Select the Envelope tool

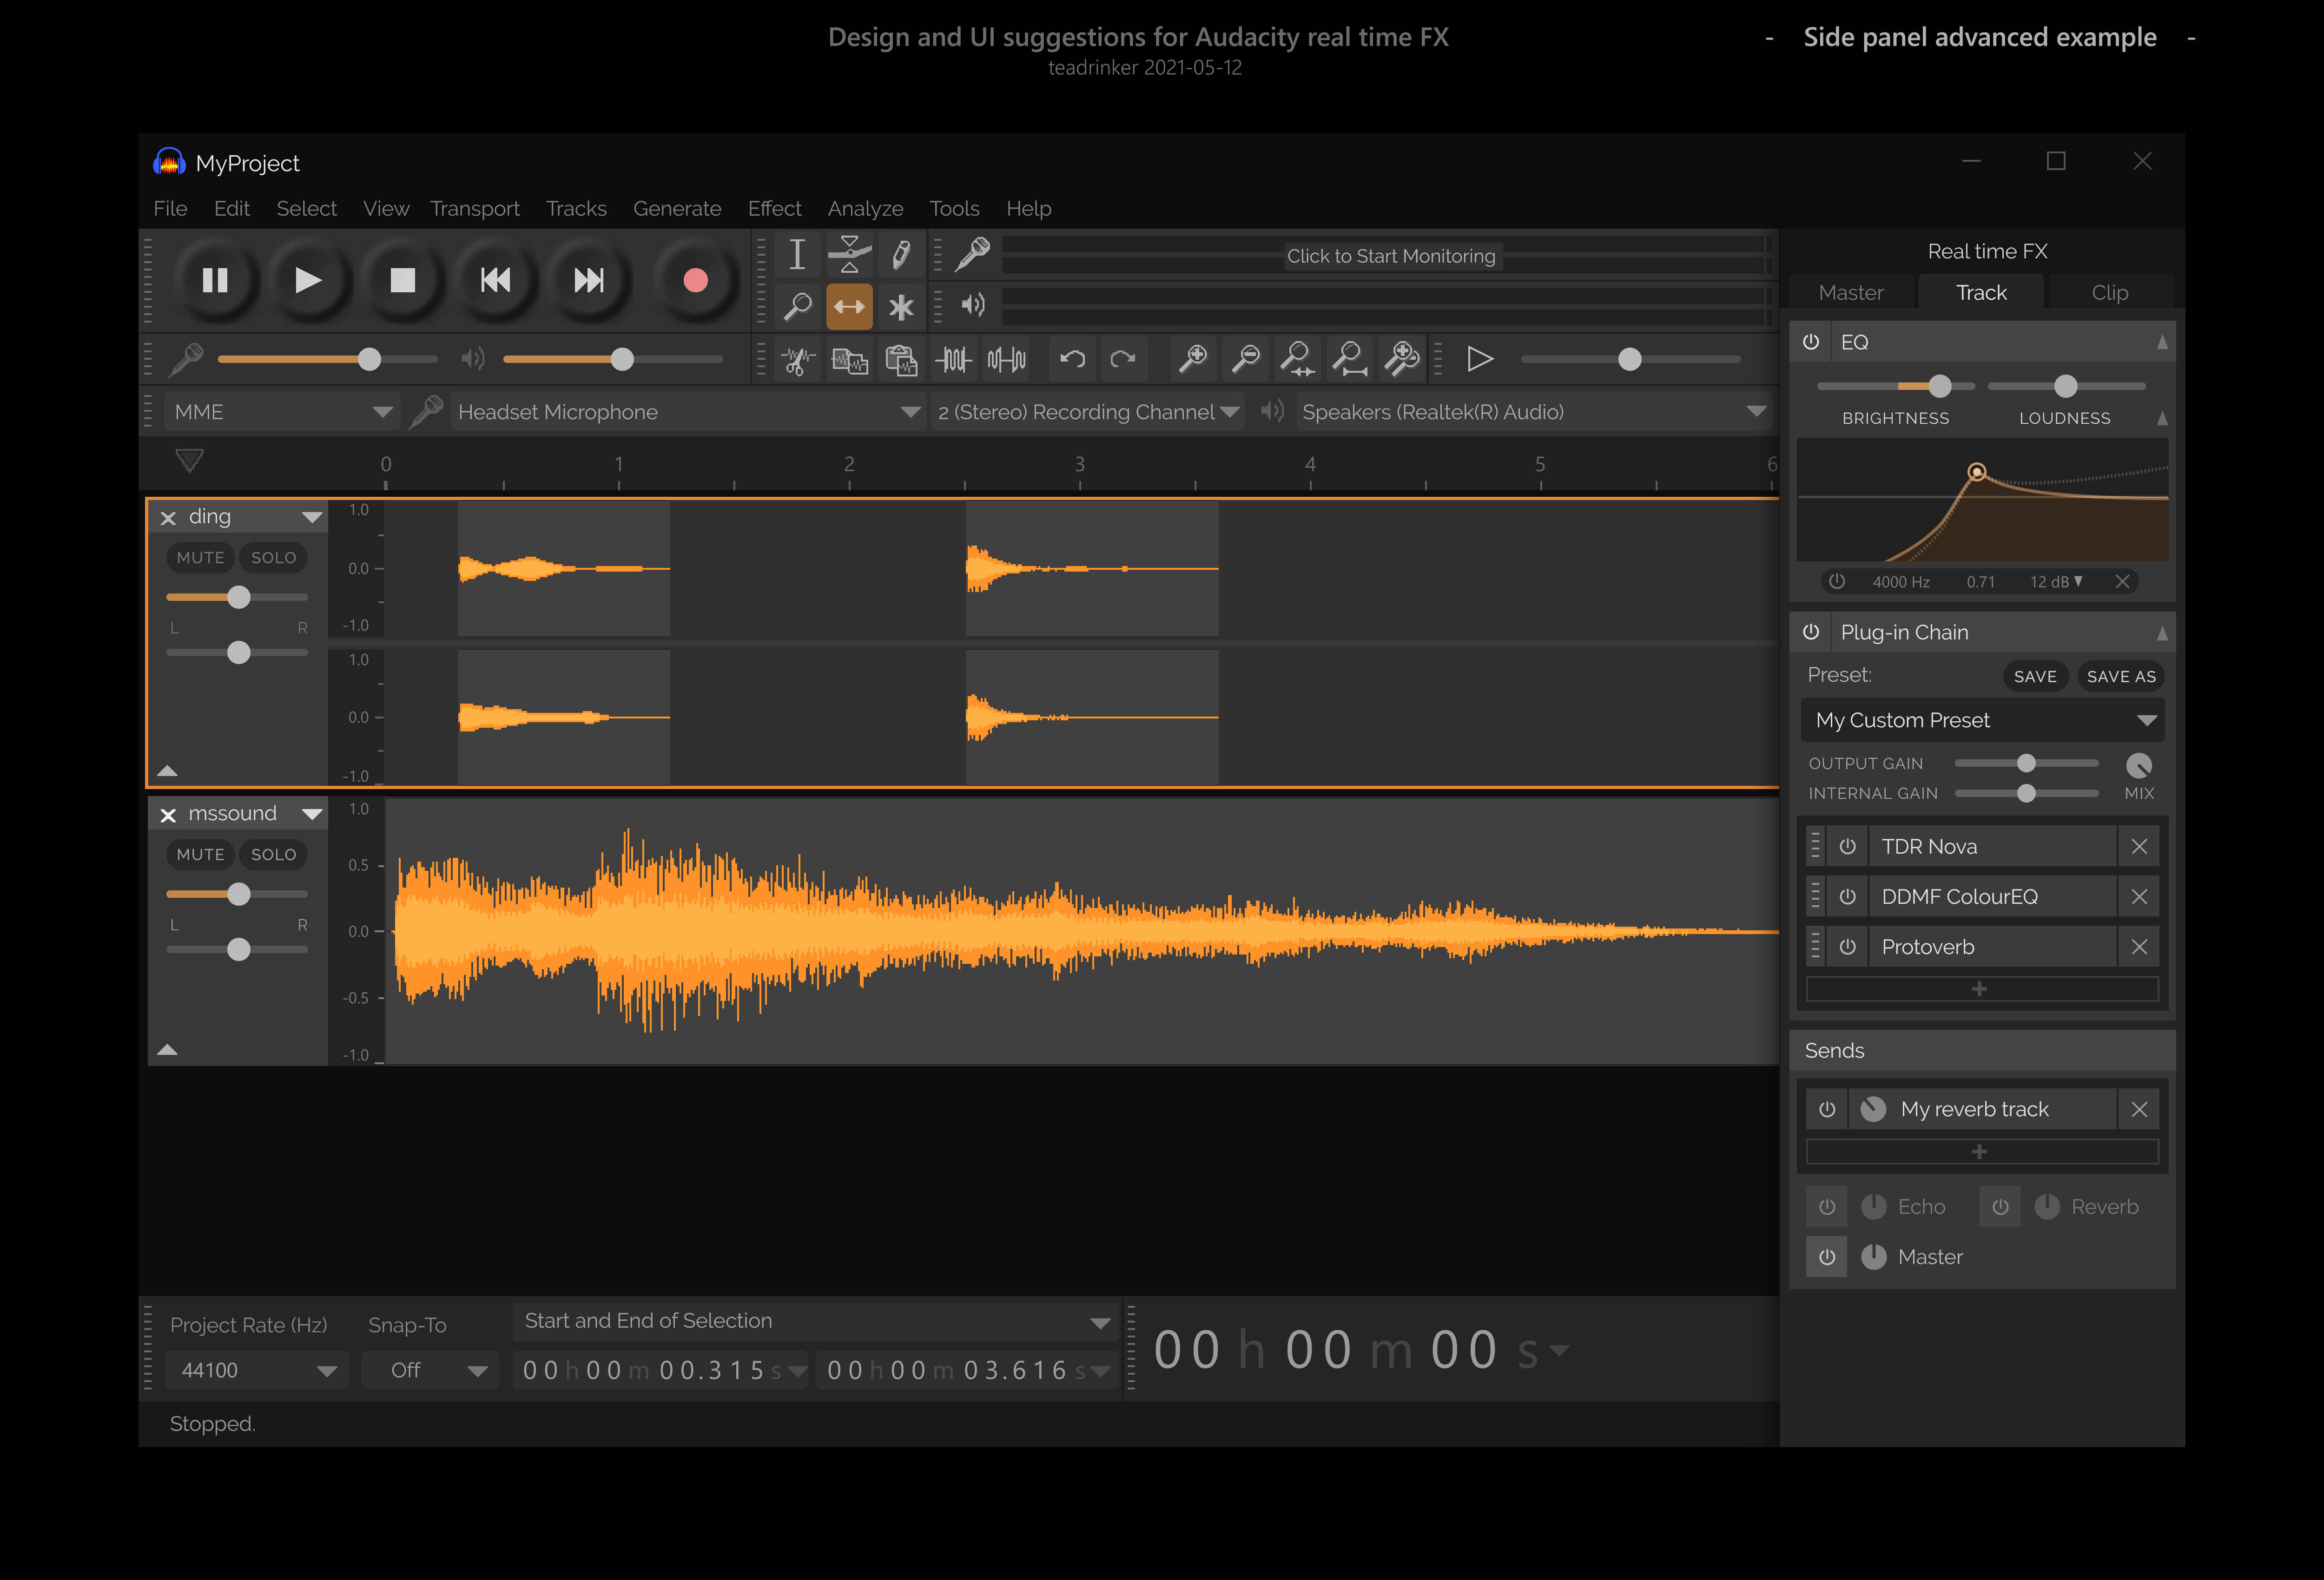click(849, 255)
